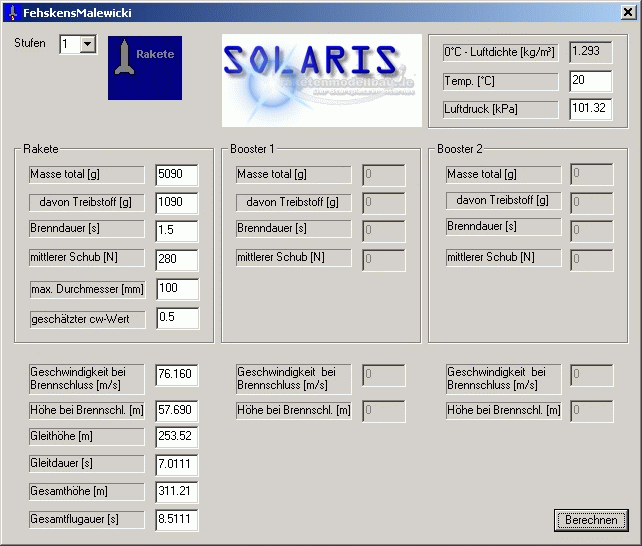Image resolution: width=642 pixels, height=546 pixels.
Task: Click the Rakete rocket image
Action: point(145,68)
